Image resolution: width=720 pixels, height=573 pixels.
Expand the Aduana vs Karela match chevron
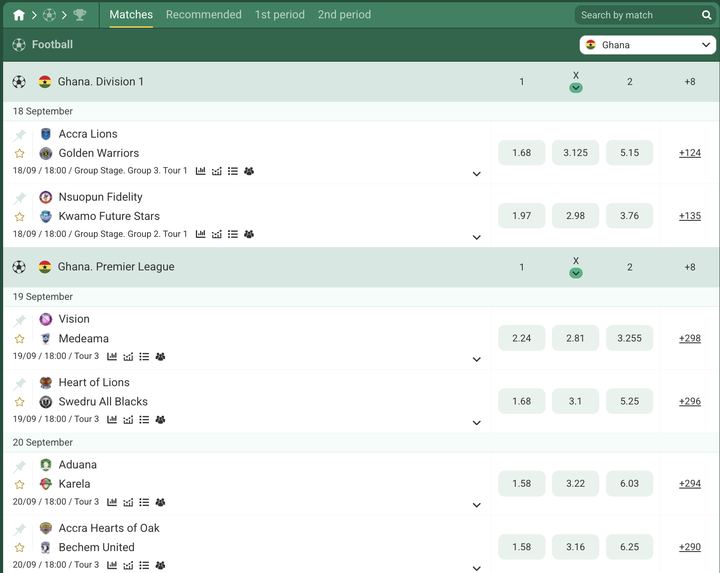(477, 505)
